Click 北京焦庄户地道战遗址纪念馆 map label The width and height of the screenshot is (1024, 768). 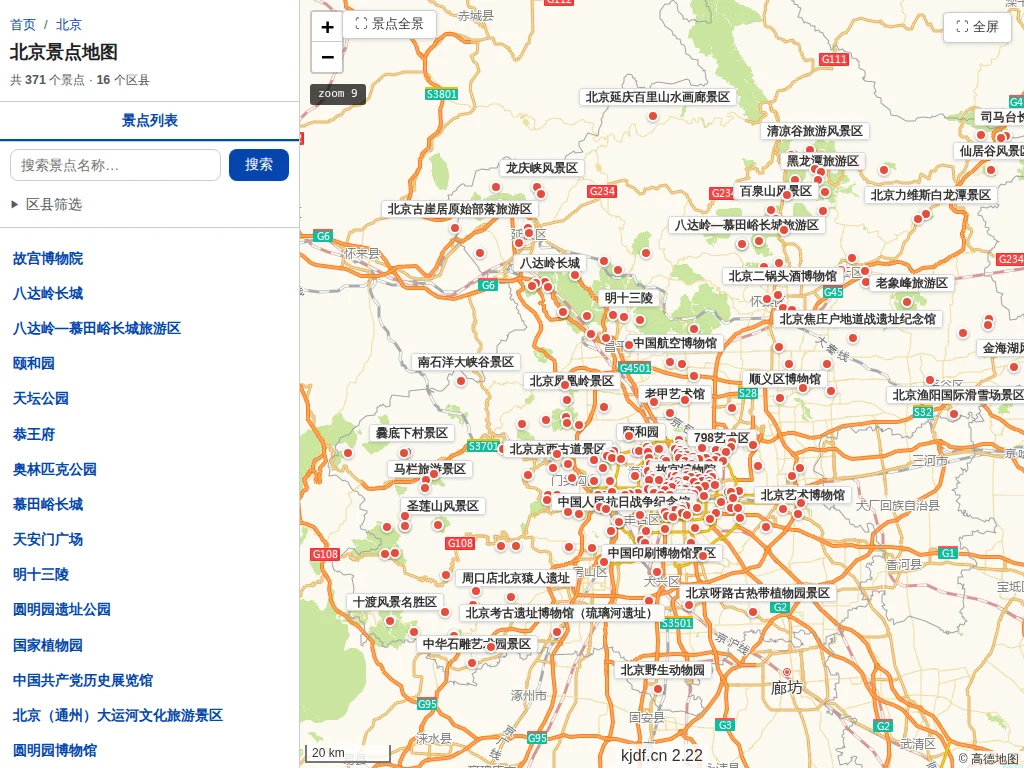(x=857, y=319)
